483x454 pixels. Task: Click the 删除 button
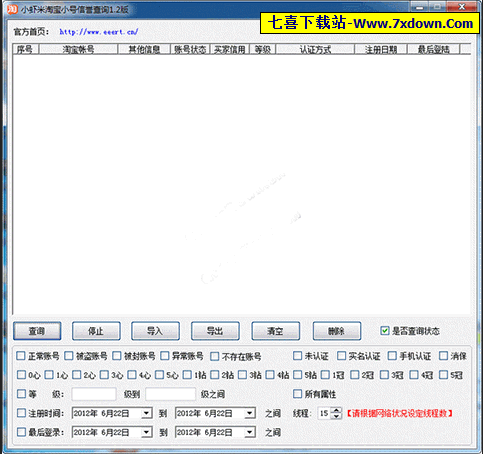click(x=337, y=331)
